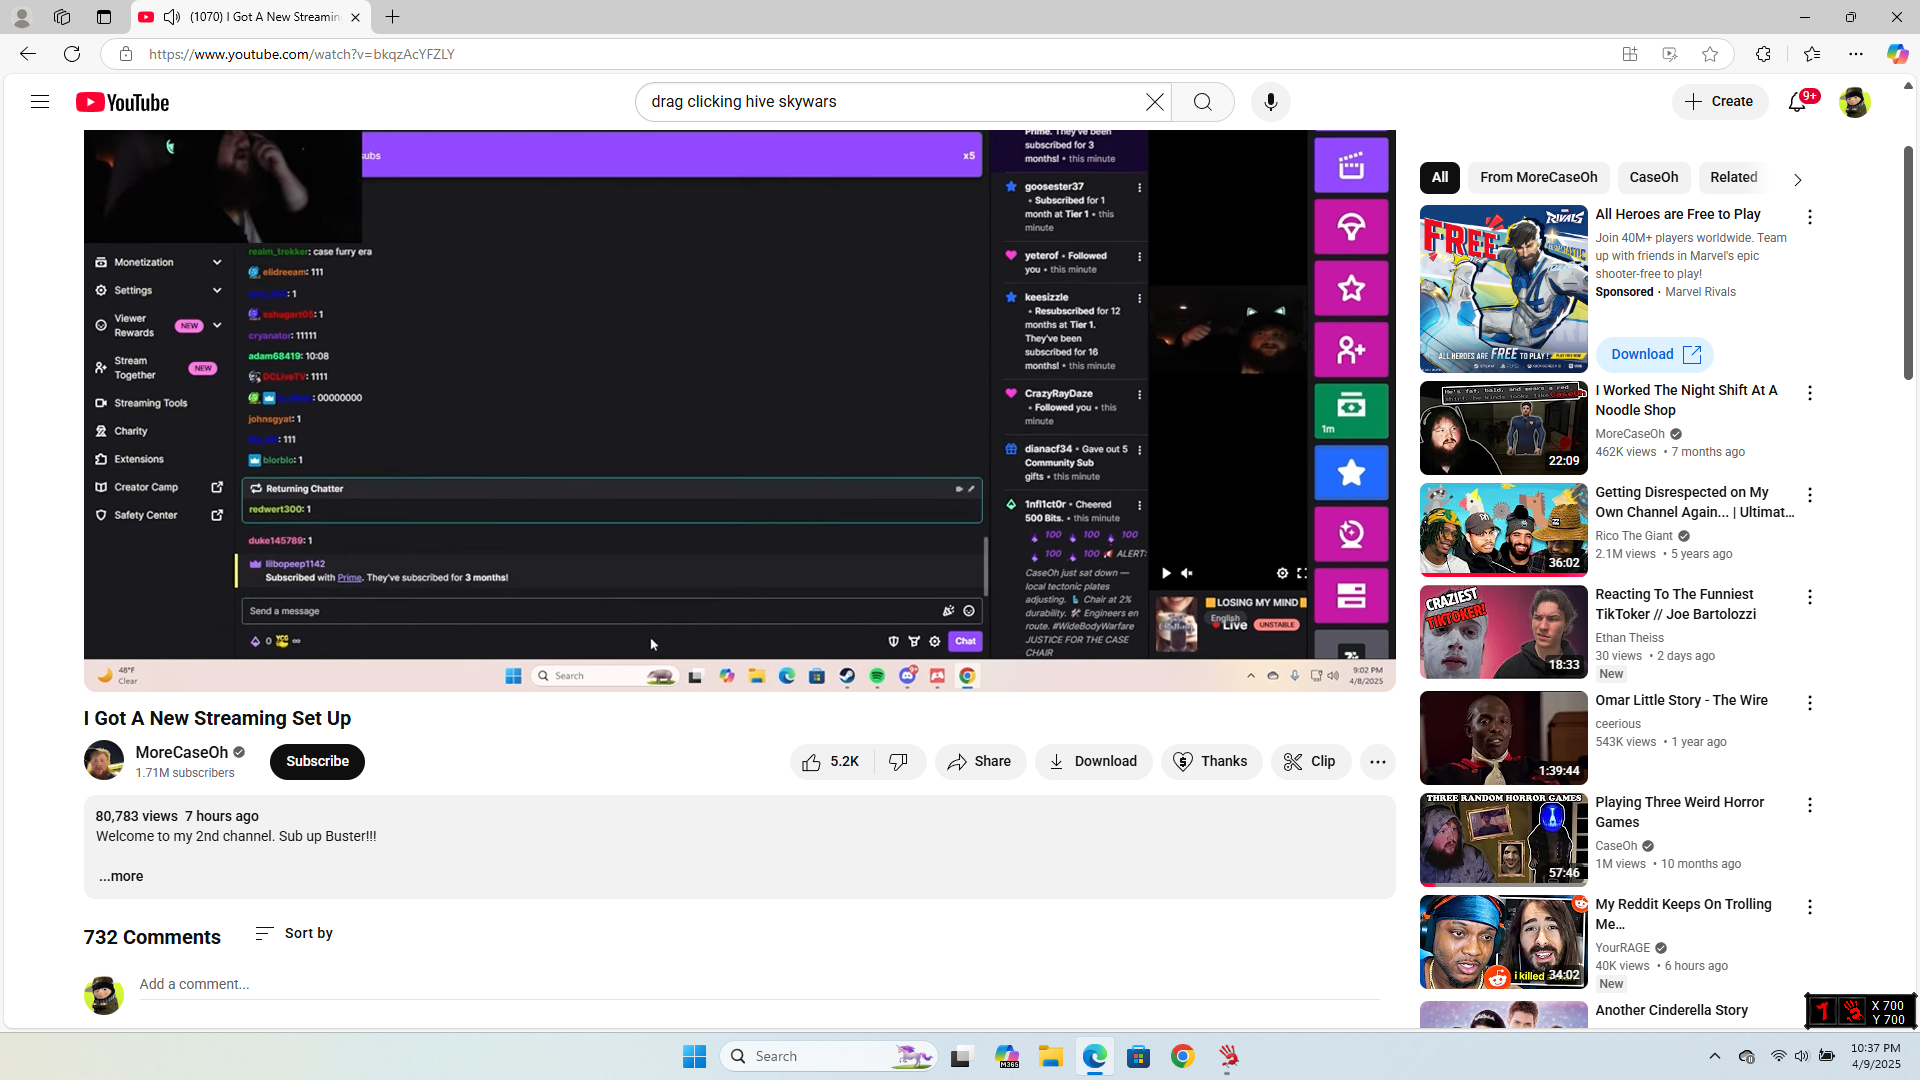1920x1080 pixels.
Task: Open options for Three Weird Horror Games
Action: click(x=1810, y=805)
